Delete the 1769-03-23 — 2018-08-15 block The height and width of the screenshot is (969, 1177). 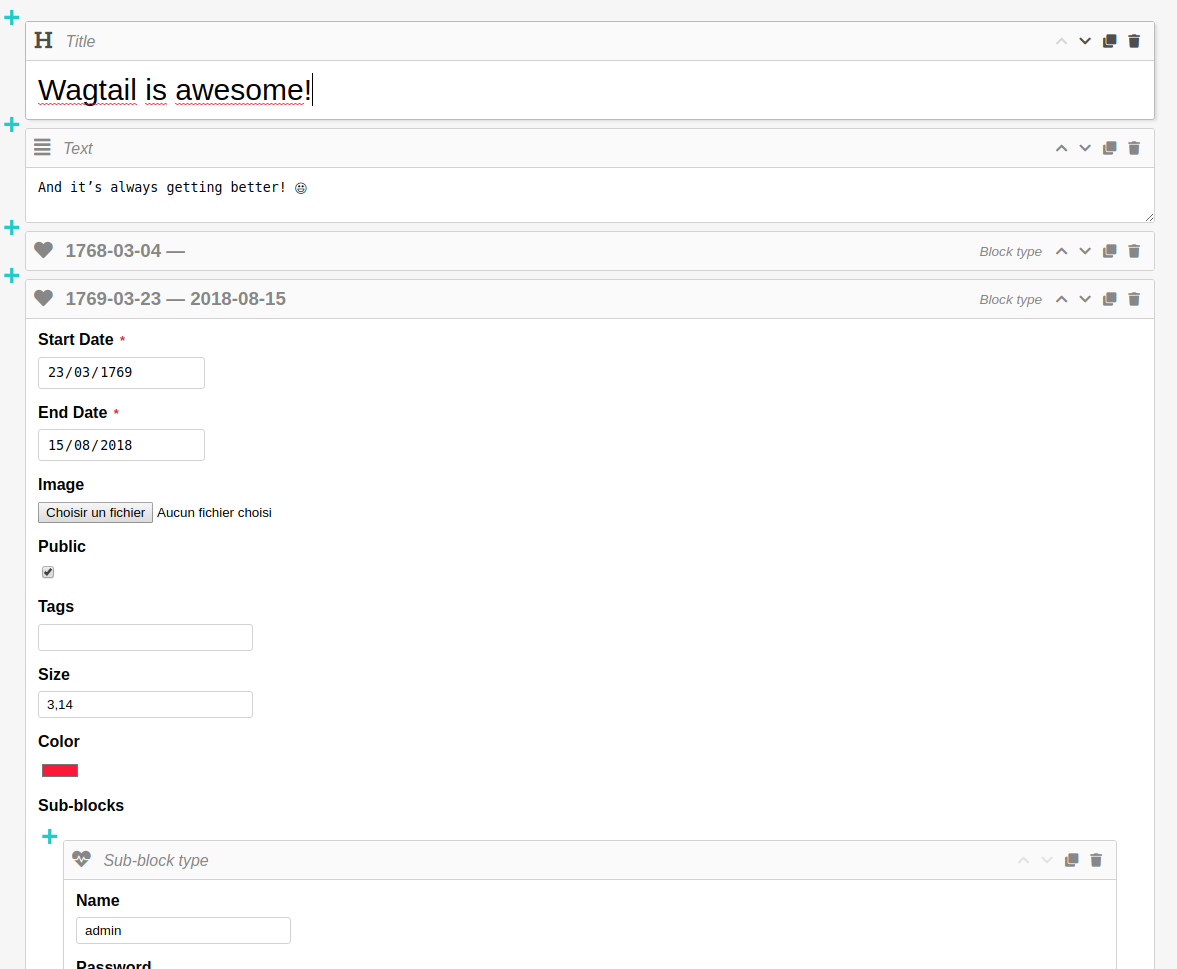point(1134,299)
